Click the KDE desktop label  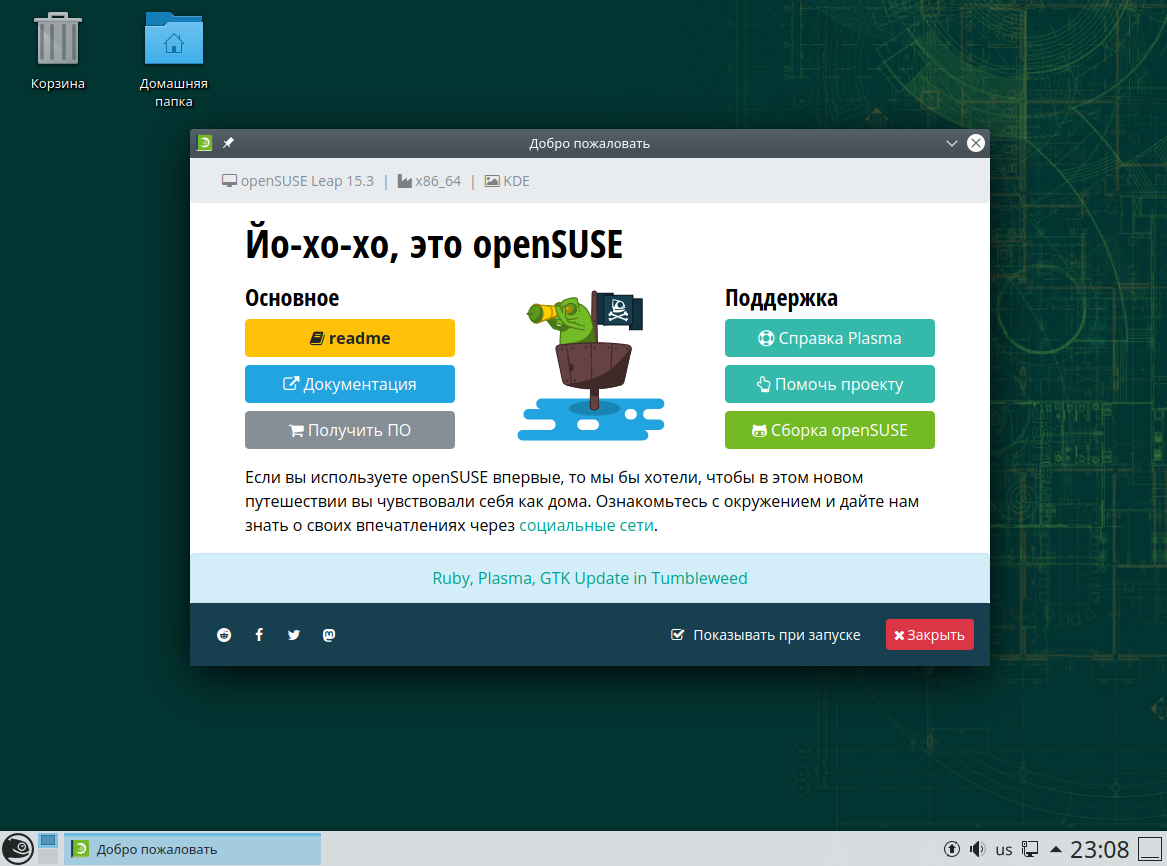coord(507,181)
